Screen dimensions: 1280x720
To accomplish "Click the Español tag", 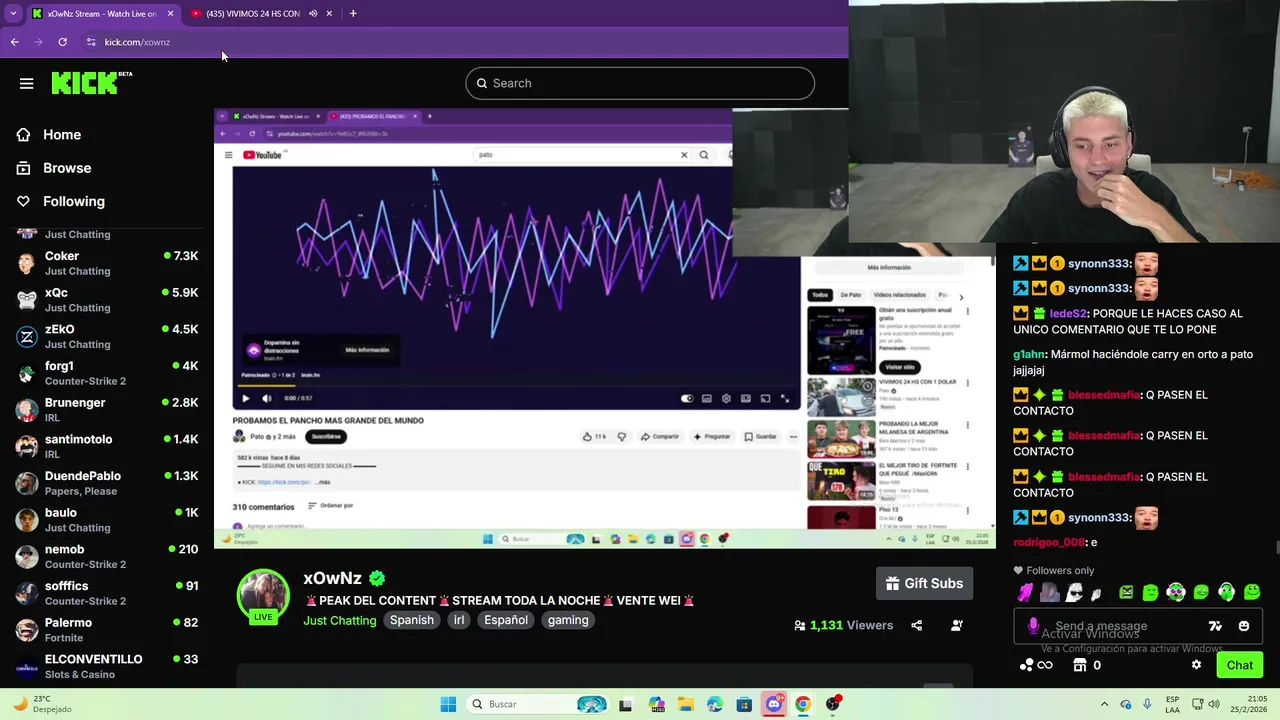I will point(506,620).
